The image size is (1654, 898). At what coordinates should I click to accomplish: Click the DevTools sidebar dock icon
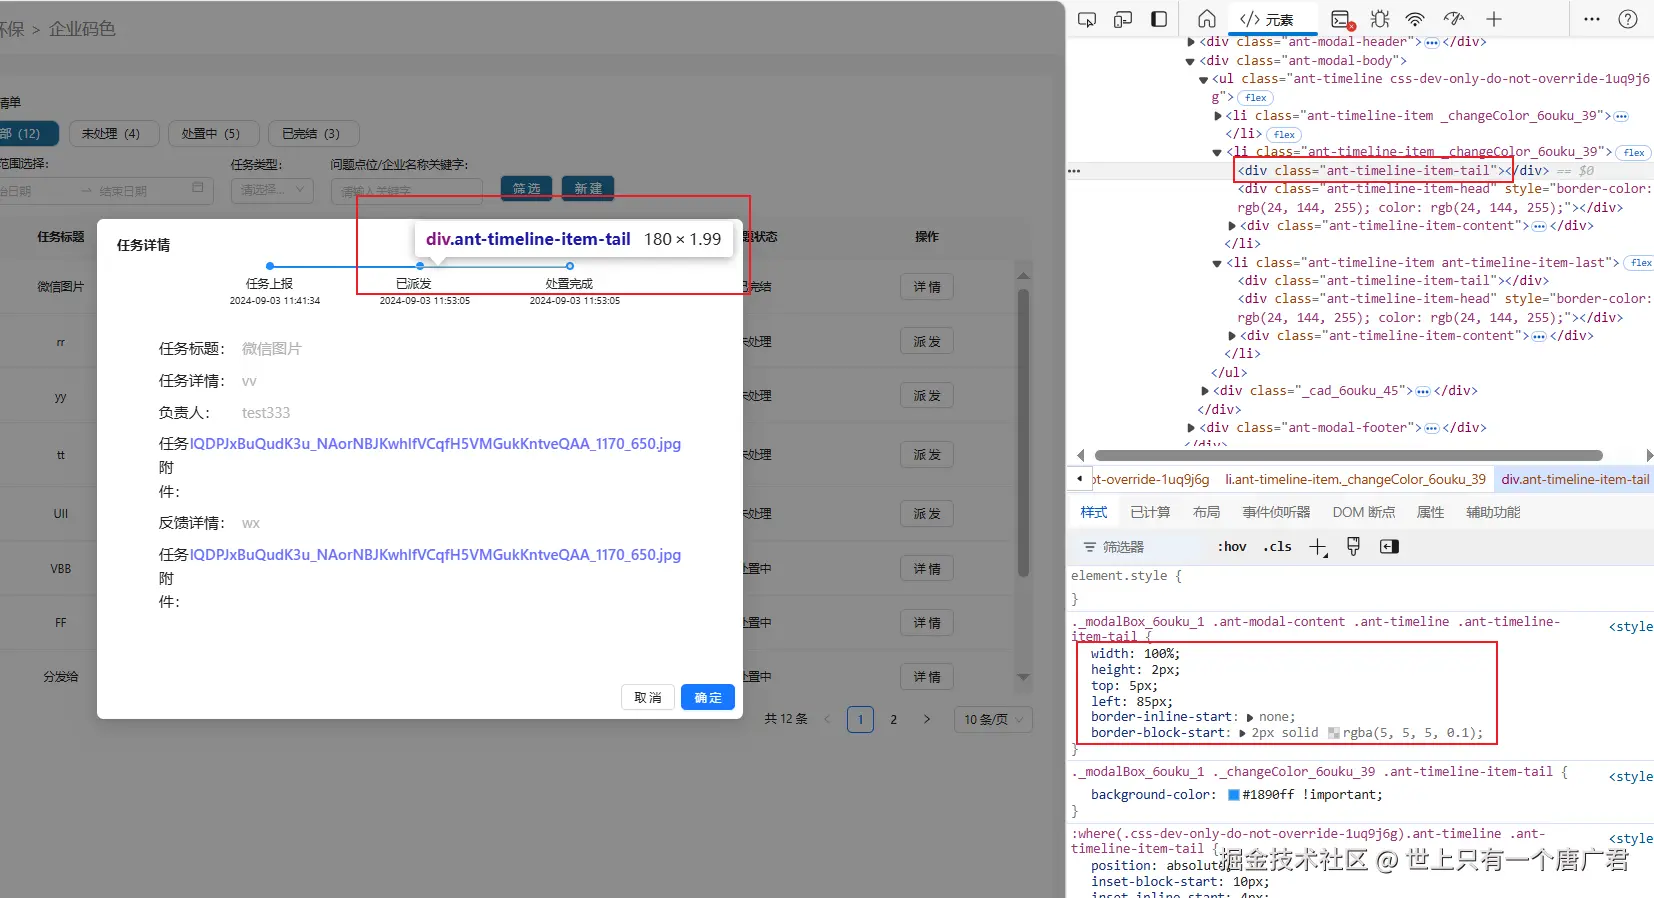[1159, 19]
